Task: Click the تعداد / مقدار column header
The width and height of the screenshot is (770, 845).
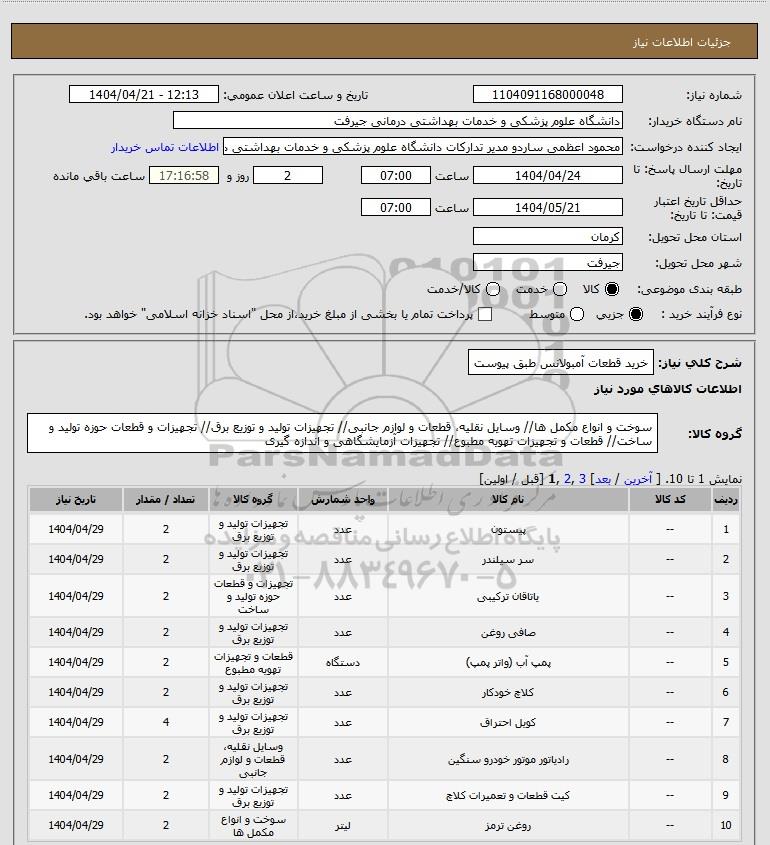Action: (165, 500)
